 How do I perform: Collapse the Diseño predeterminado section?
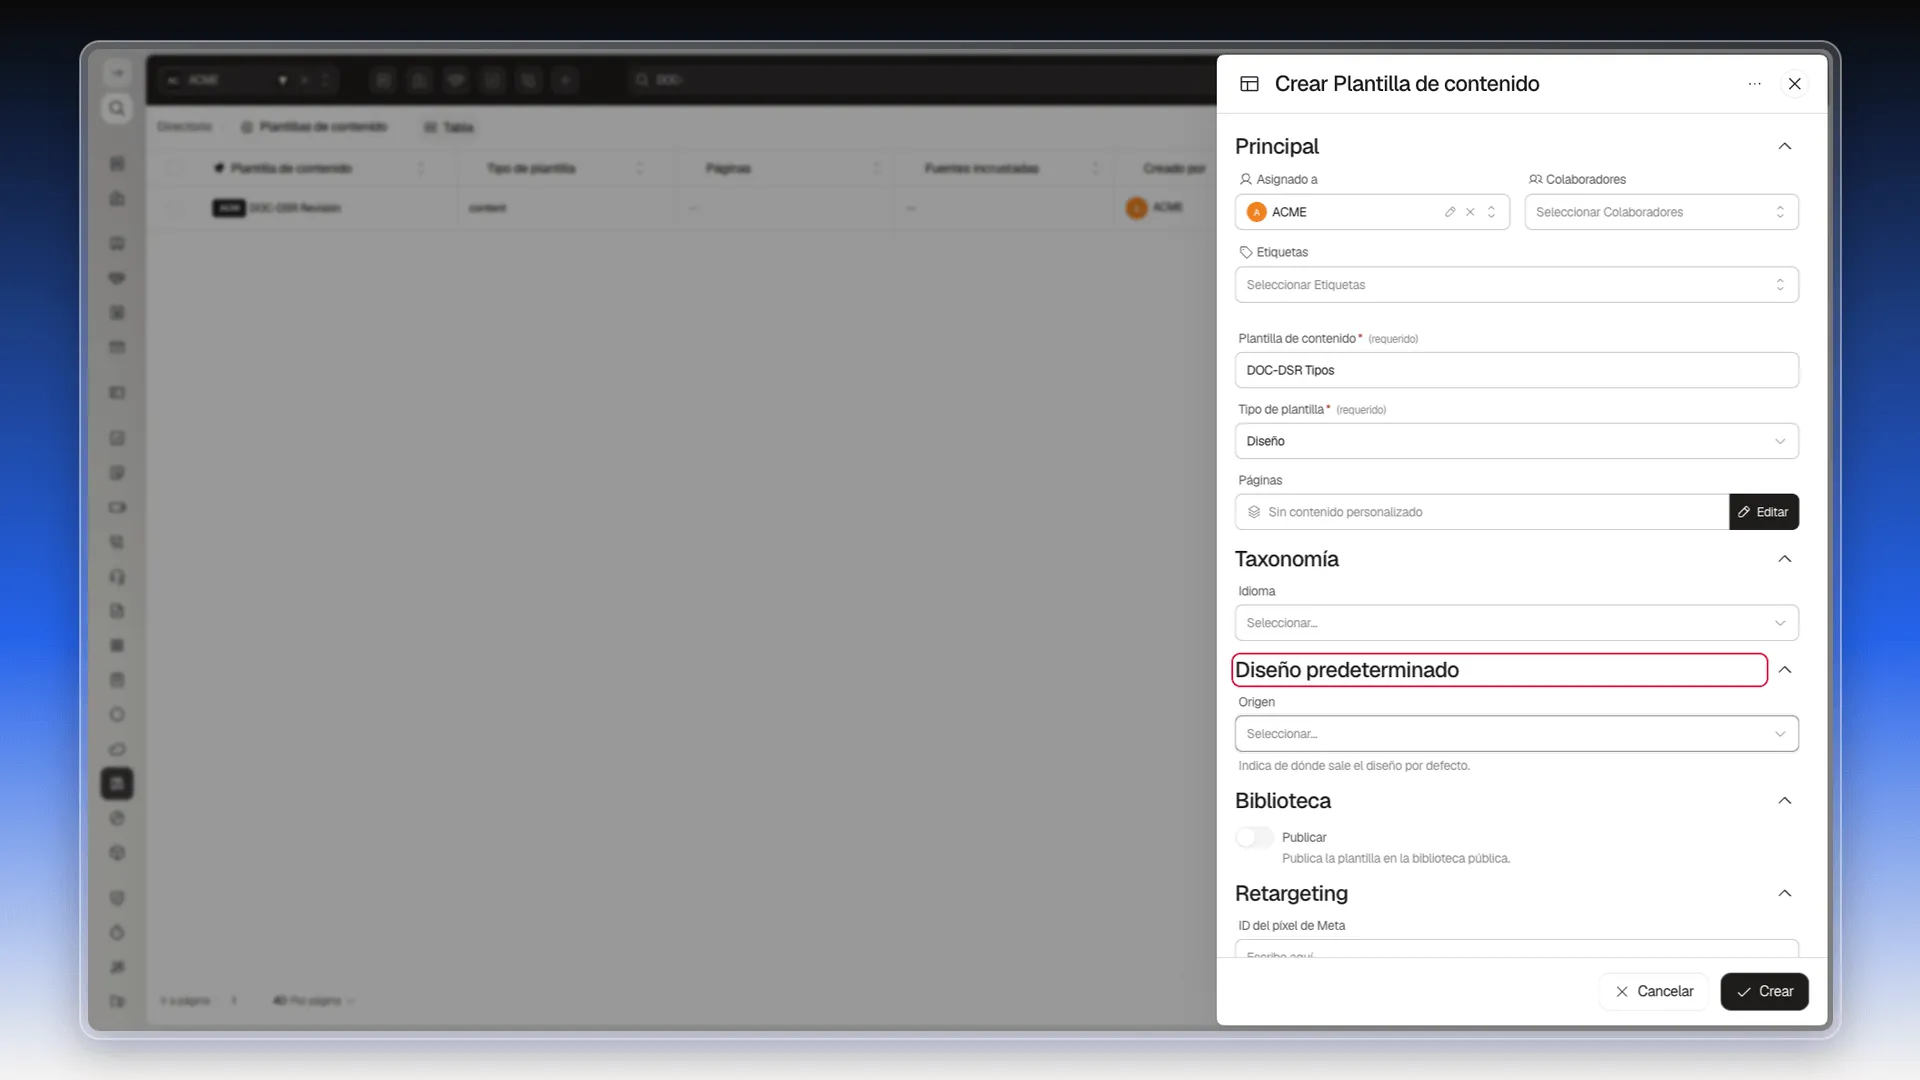coord(1785,670)
